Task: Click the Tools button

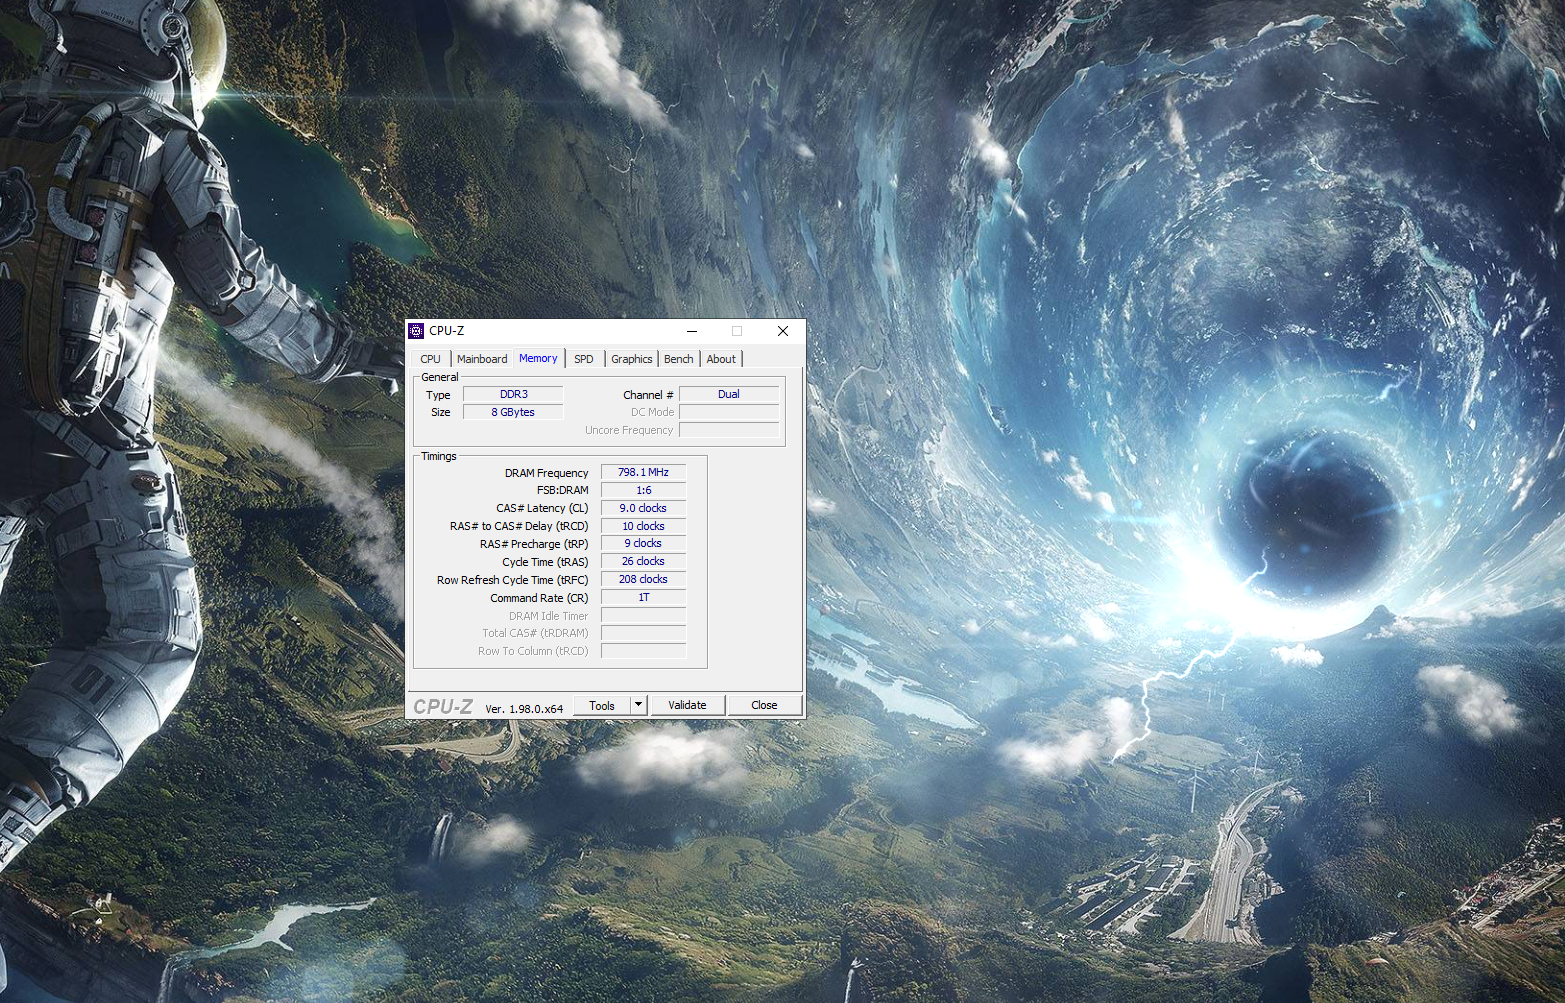Action: (x=602, y=705)
